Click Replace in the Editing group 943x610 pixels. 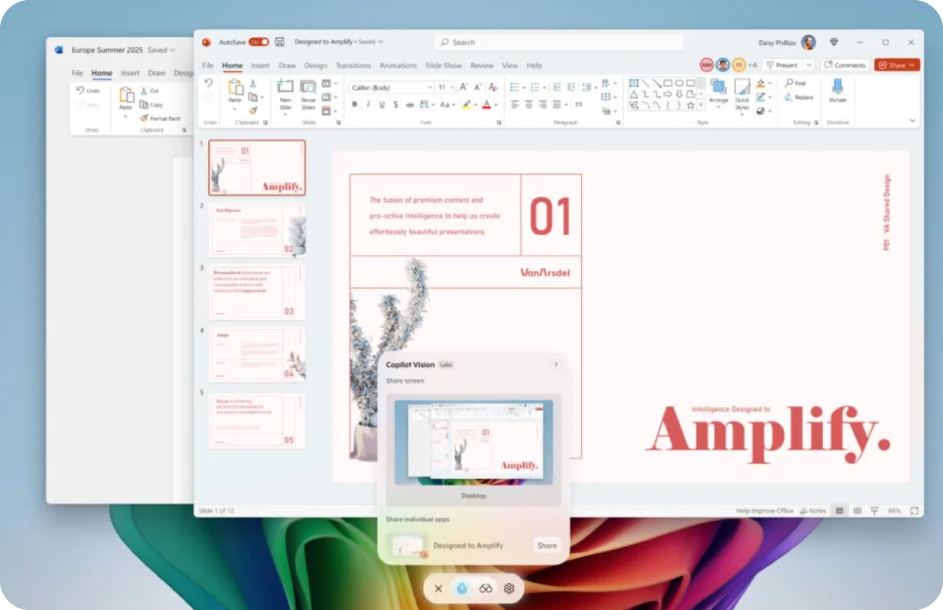click(799, 97)
